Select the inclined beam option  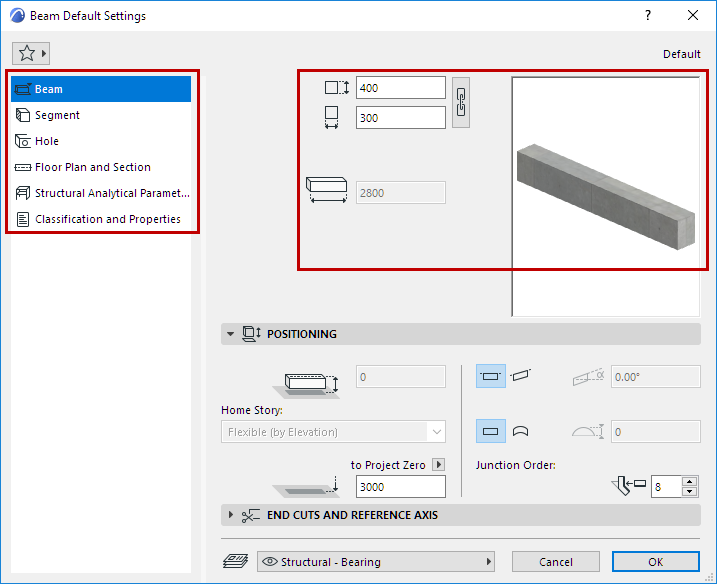pos(520,375)
